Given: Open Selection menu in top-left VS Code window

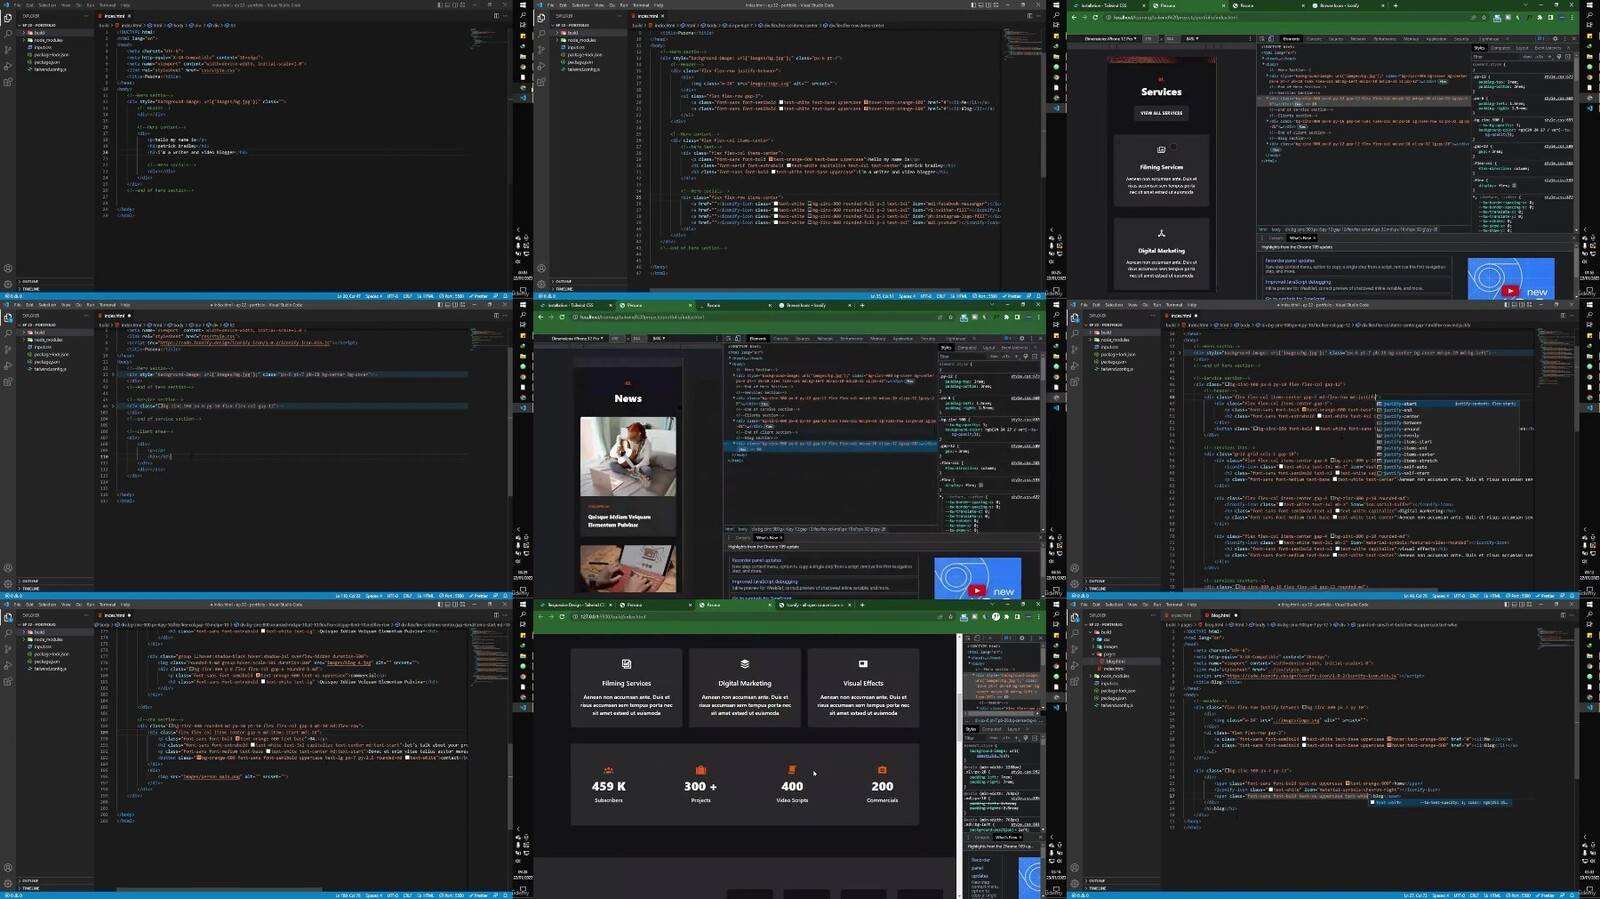Looking at the screenshot, I should point(47,5).
